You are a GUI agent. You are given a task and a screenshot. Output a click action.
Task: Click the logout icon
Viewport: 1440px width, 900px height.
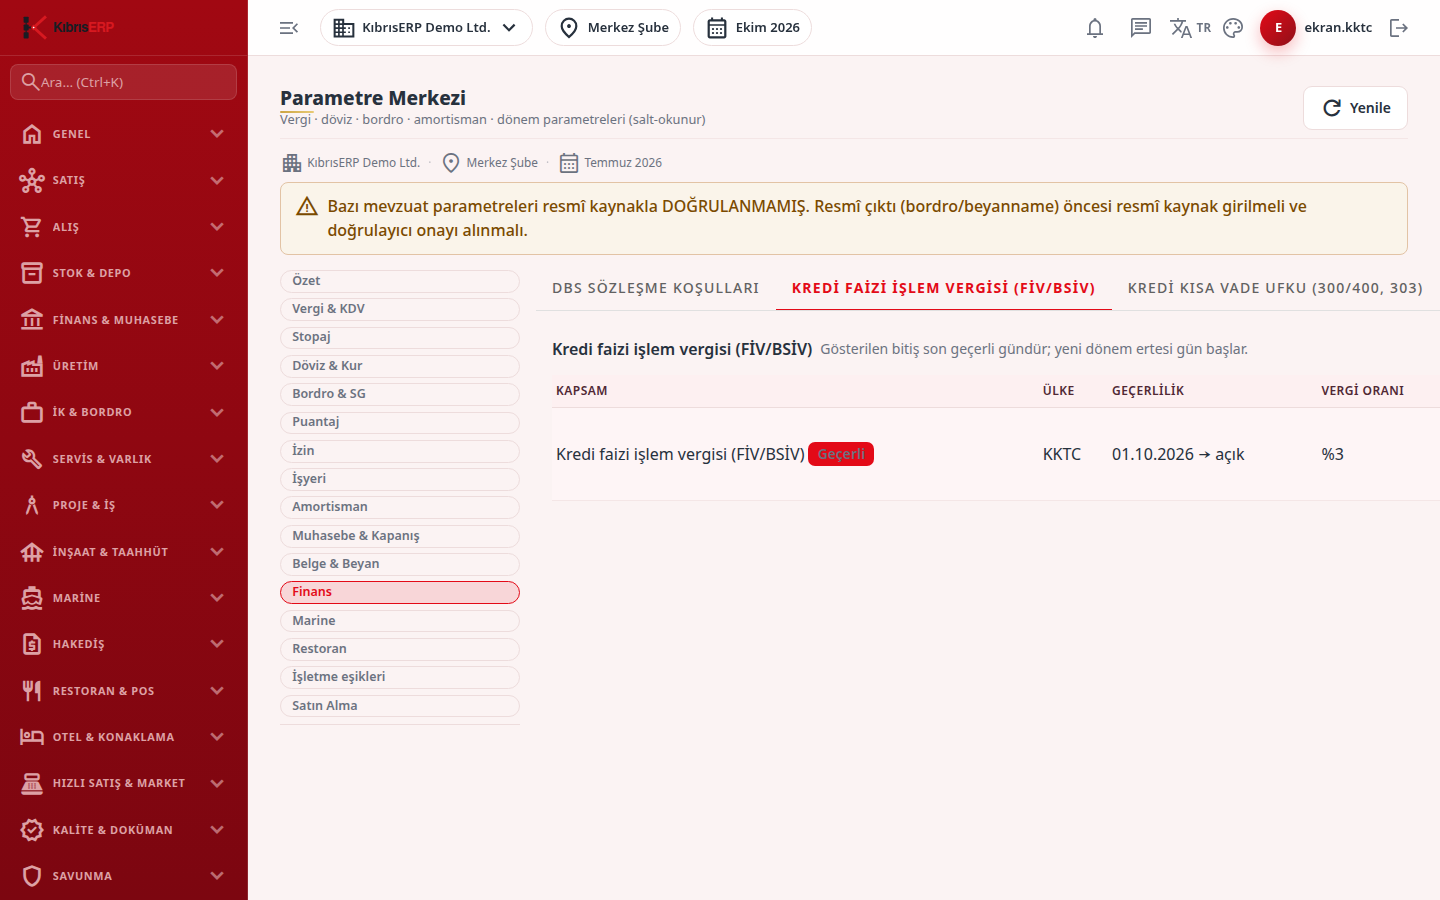tap(1399, 28)
